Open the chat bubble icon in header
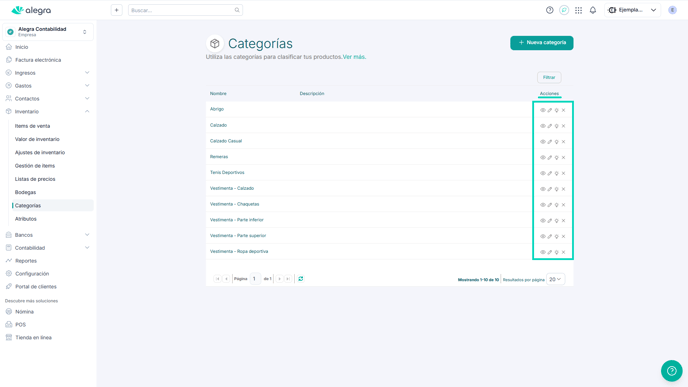Image resolution: width=688 pixels, height=387 pixels. pos(564,10)
